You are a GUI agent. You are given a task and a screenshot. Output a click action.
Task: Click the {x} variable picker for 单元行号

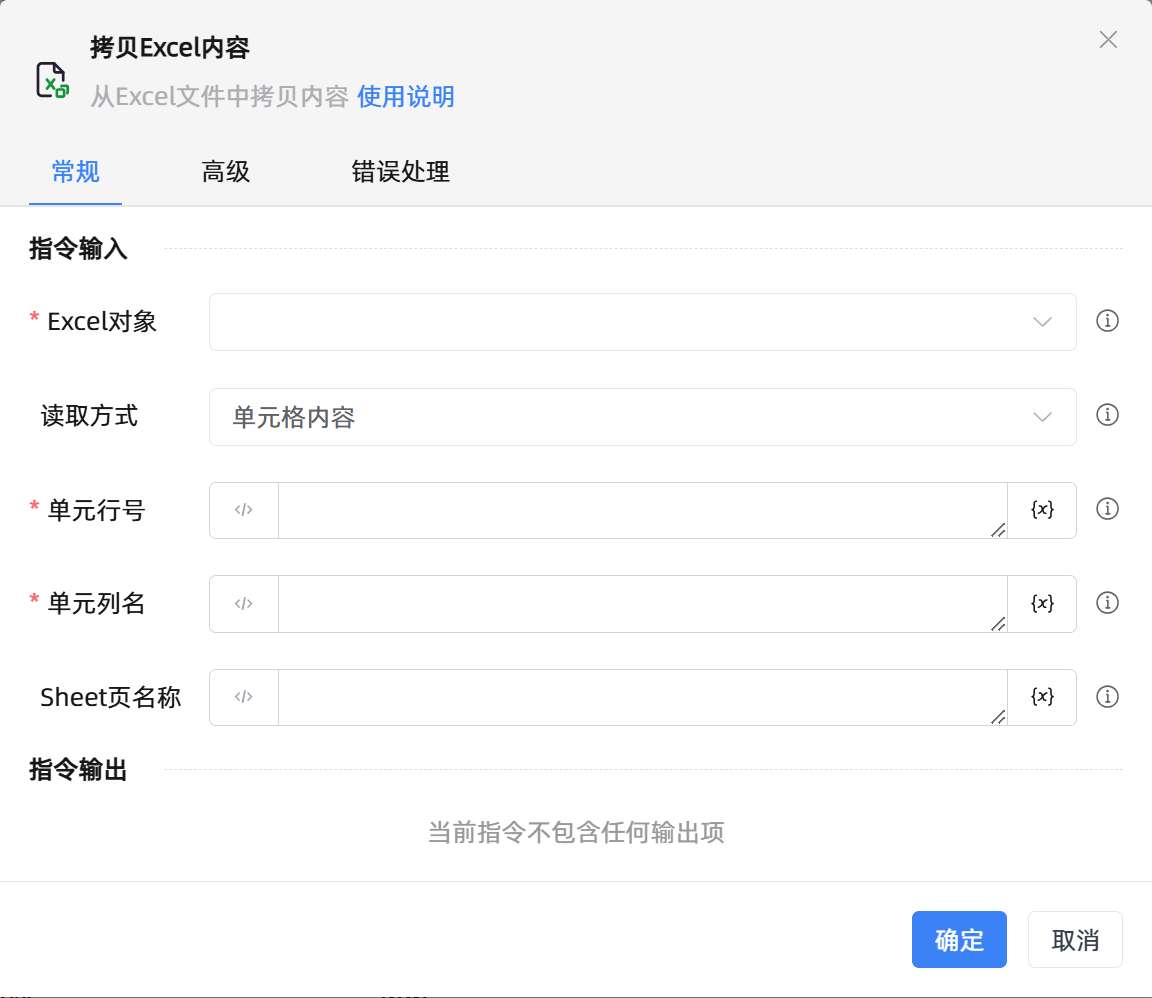tap(1042, 510)
